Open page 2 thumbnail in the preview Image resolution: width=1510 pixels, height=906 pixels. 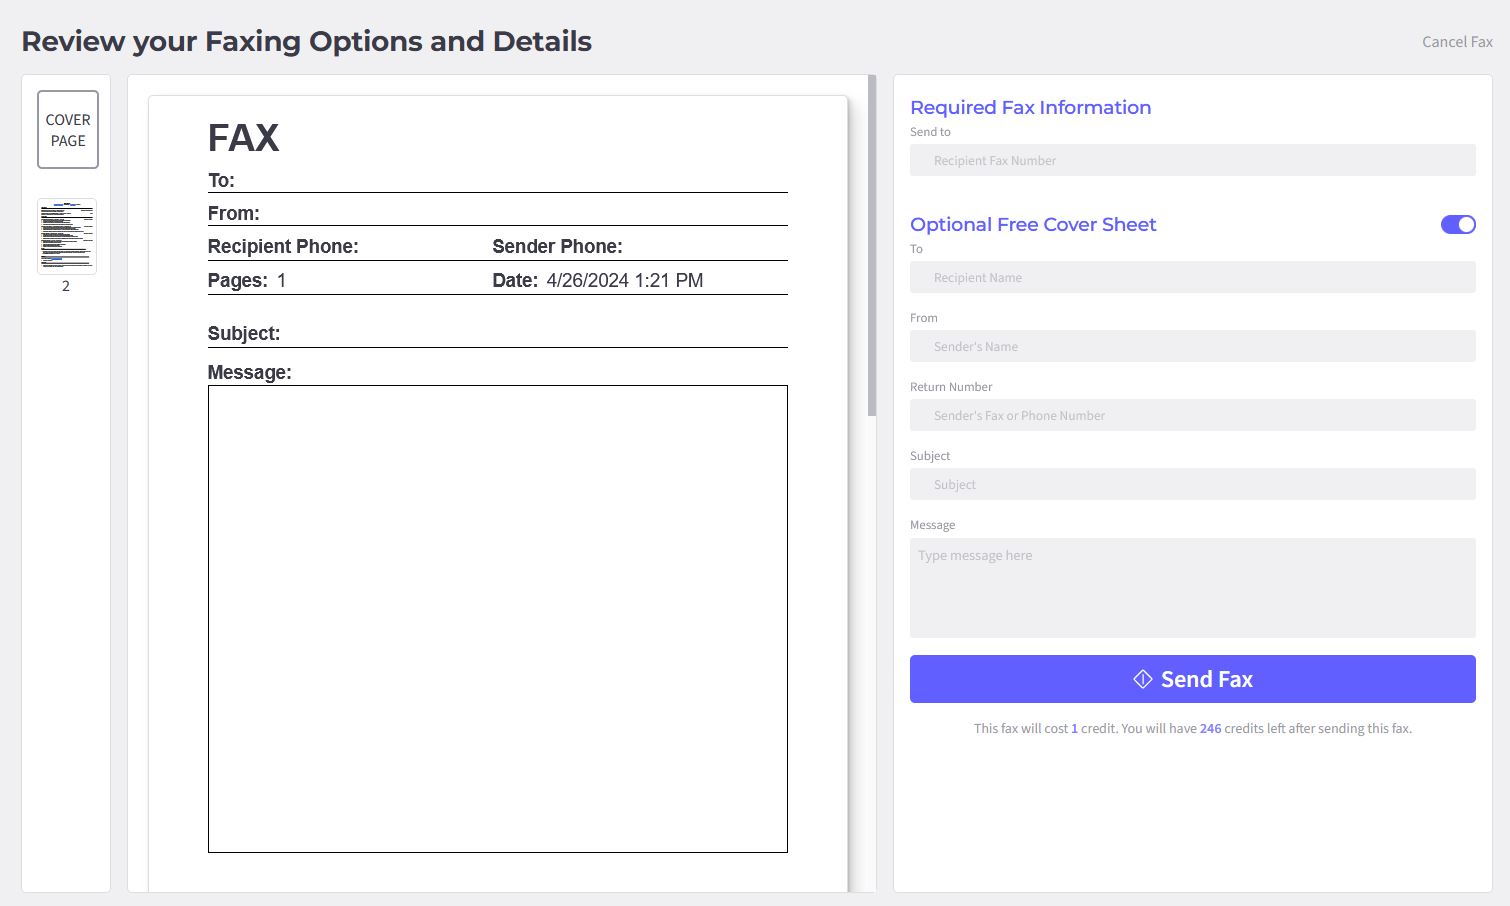(x=66, y=235)
